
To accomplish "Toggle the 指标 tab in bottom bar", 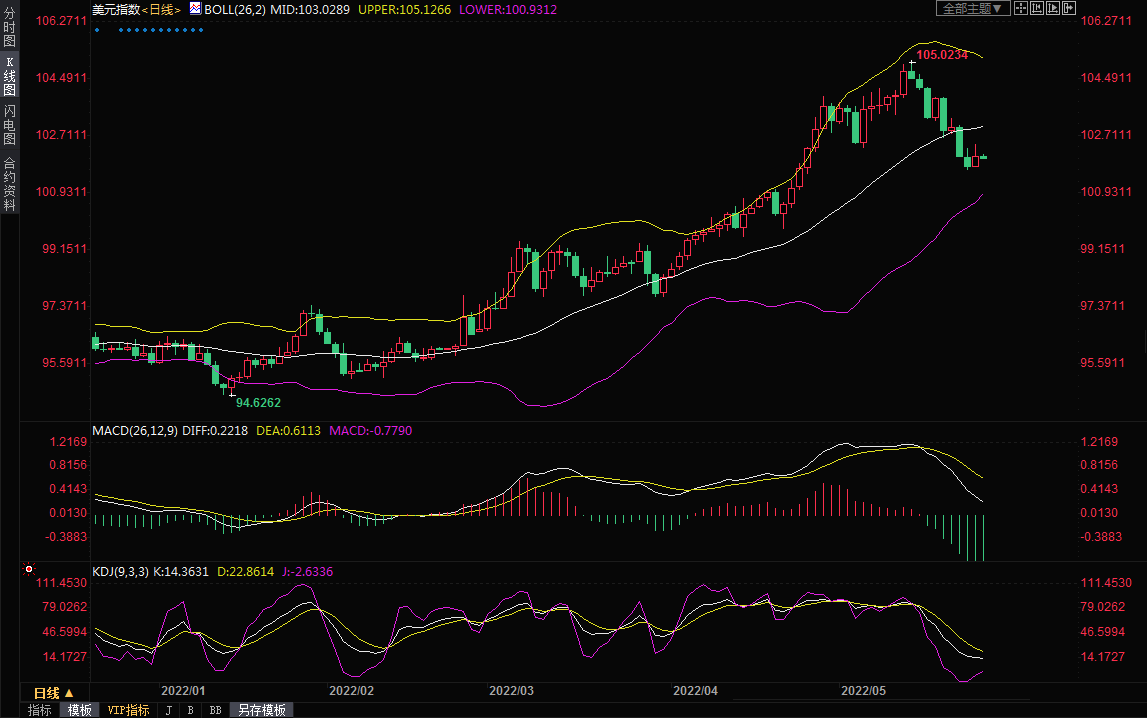I will 40,710.
